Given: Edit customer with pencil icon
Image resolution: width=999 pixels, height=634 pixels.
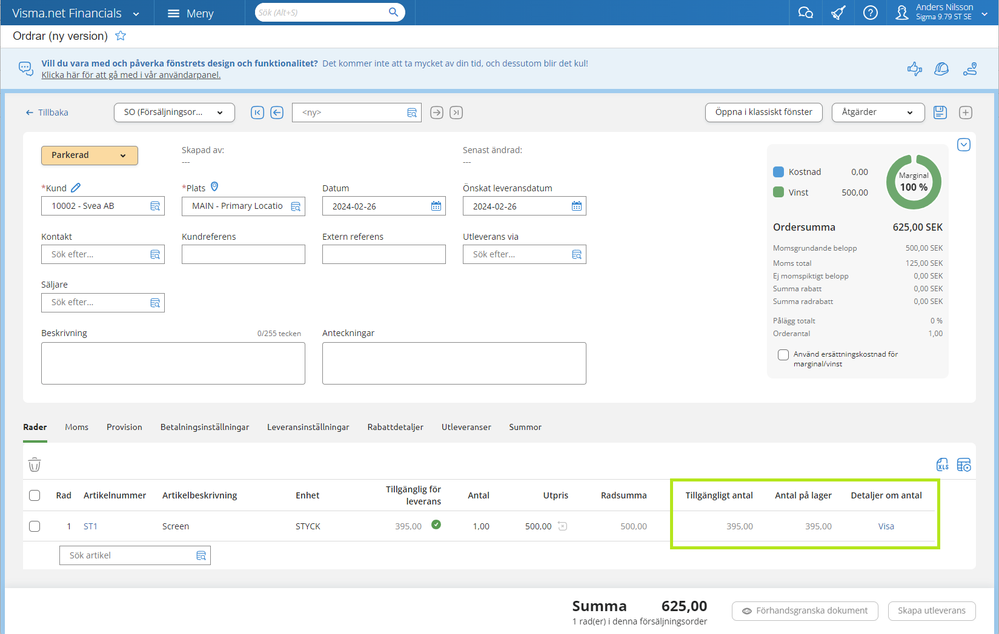Looking at the screenshot, I should point(76,187).
